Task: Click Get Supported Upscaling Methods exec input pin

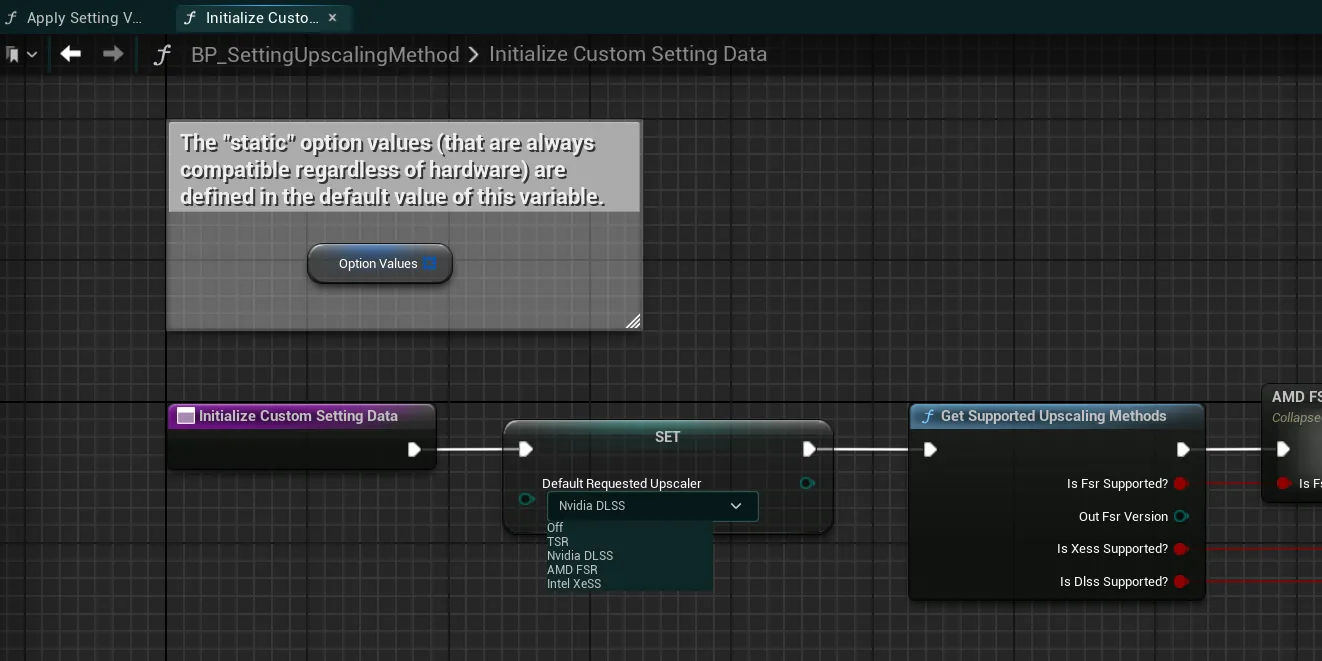Action: pyautogui.click(x=930, y=450)
